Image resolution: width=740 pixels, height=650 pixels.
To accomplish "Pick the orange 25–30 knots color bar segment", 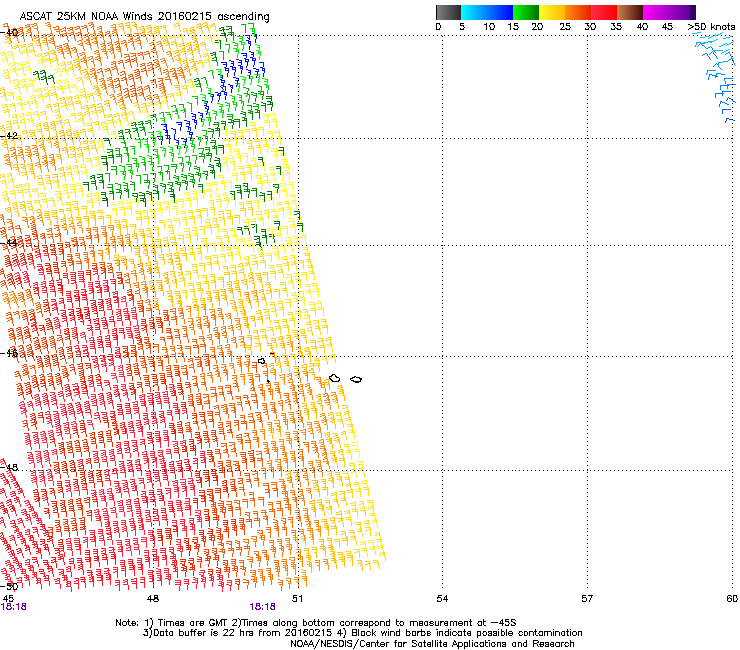I will (578, 12).
